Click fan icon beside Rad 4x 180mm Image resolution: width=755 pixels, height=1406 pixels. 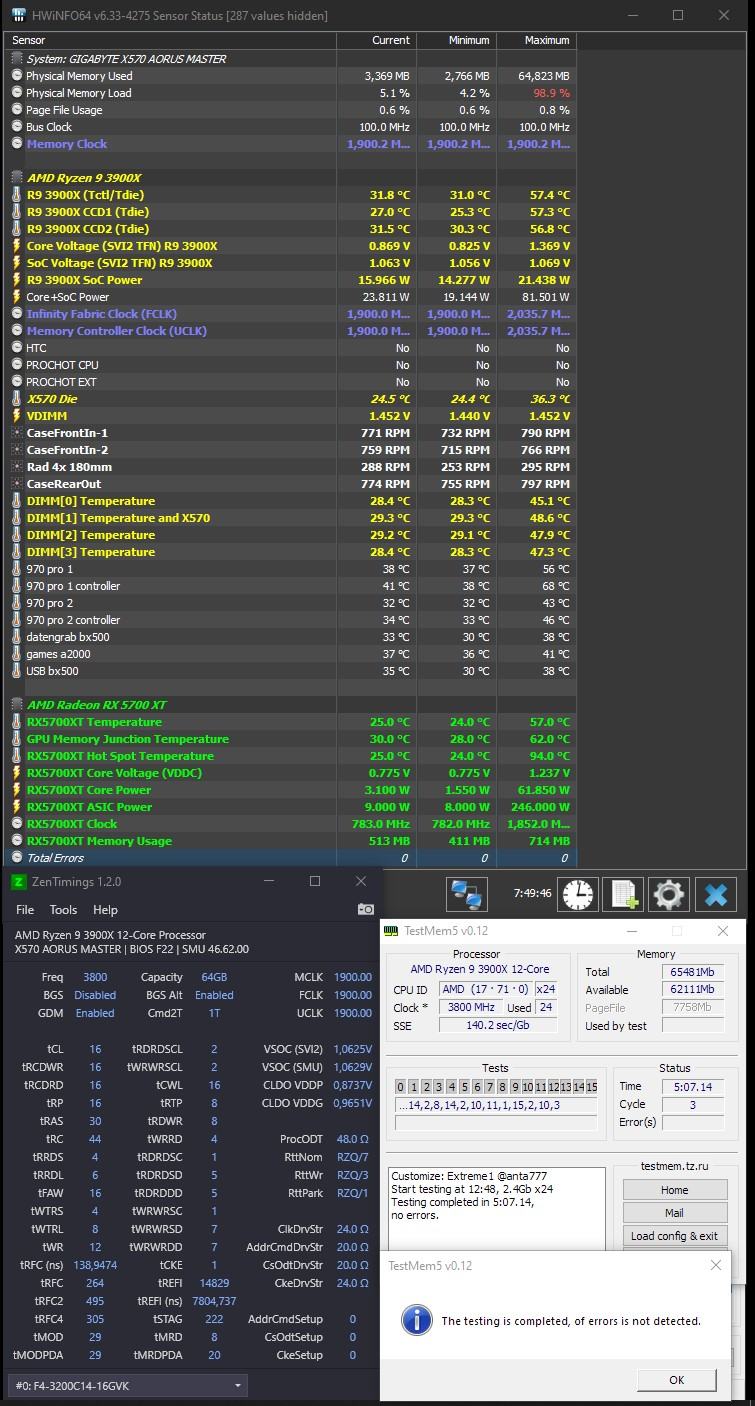16,467
